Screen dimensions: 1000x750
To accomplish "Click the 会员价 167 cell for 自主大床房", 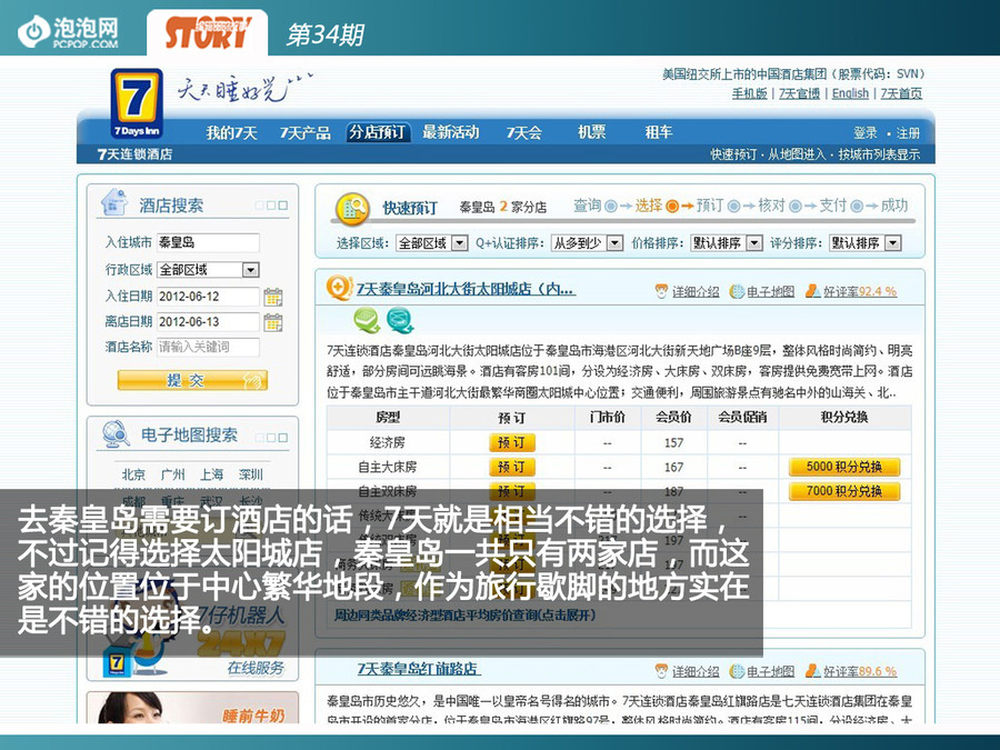I will tap(674, 467).
